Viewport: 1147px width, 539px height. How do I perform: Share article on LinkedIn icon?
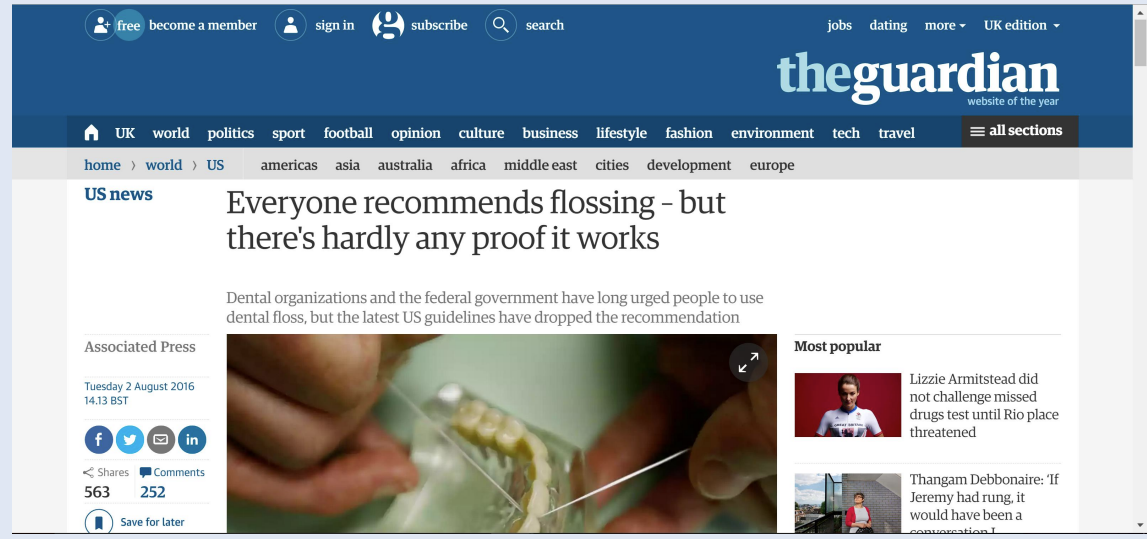[192, 440]
